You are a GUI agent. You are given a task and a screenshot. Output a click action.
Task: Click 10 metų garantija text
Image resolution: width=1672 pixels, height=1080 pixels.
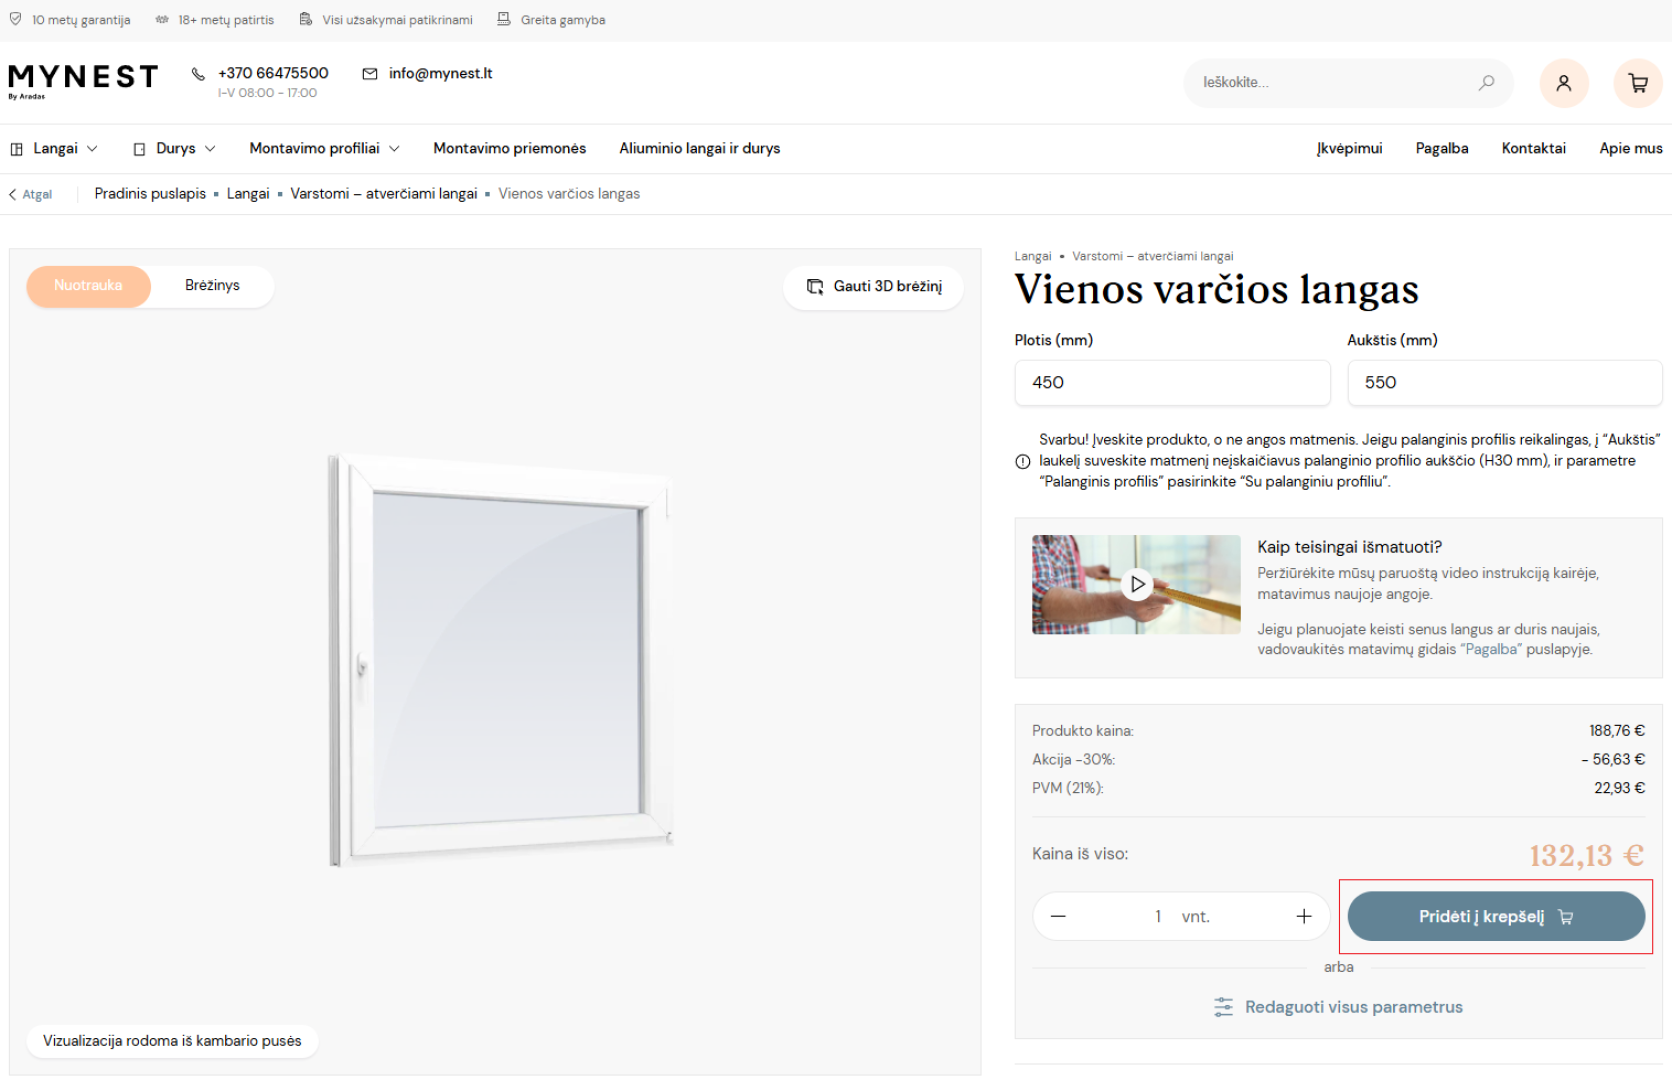click(81, 20)
